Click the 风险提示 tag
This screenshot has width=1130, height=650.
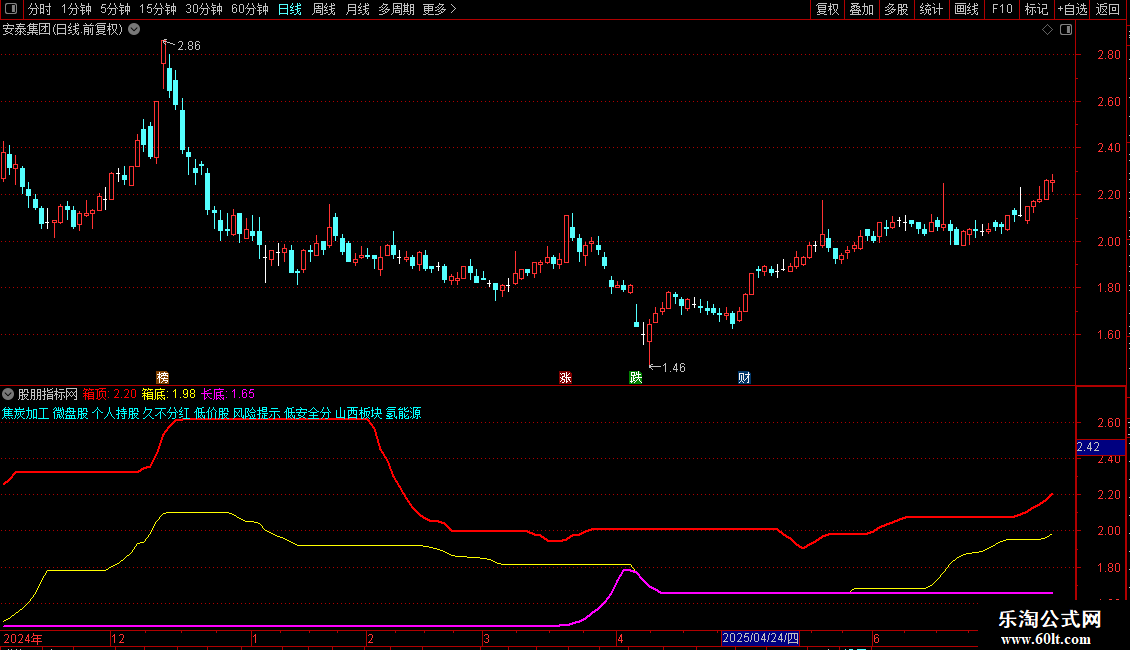tap(257, 414)
